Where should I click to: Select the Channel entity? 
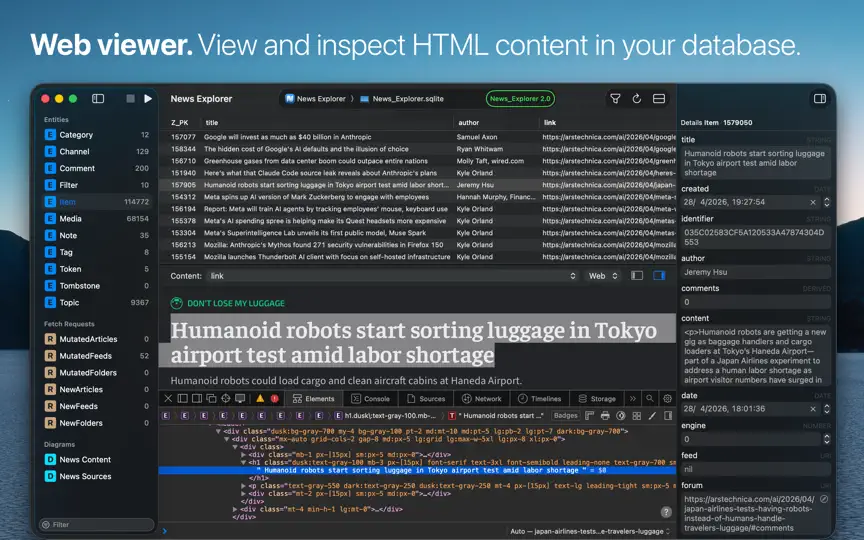(97, 152)
